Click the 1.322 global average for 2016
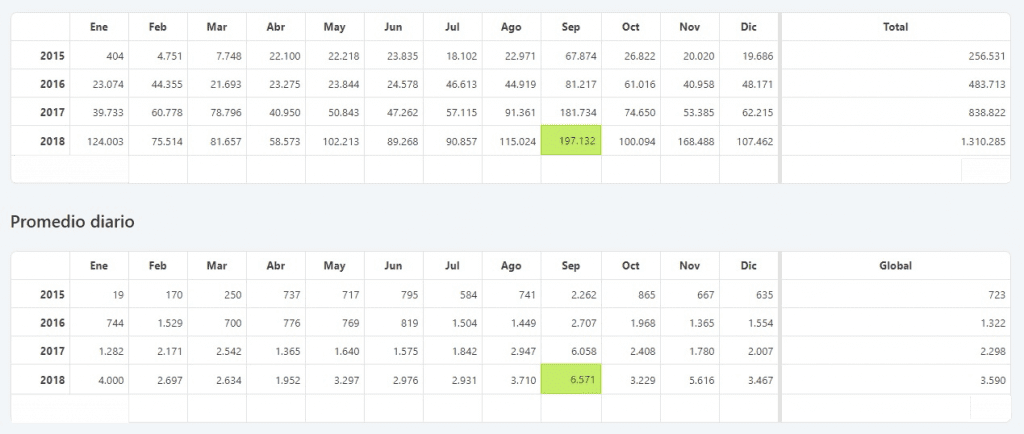Screen dimensions: 1024x434 (x=990, y=323)
